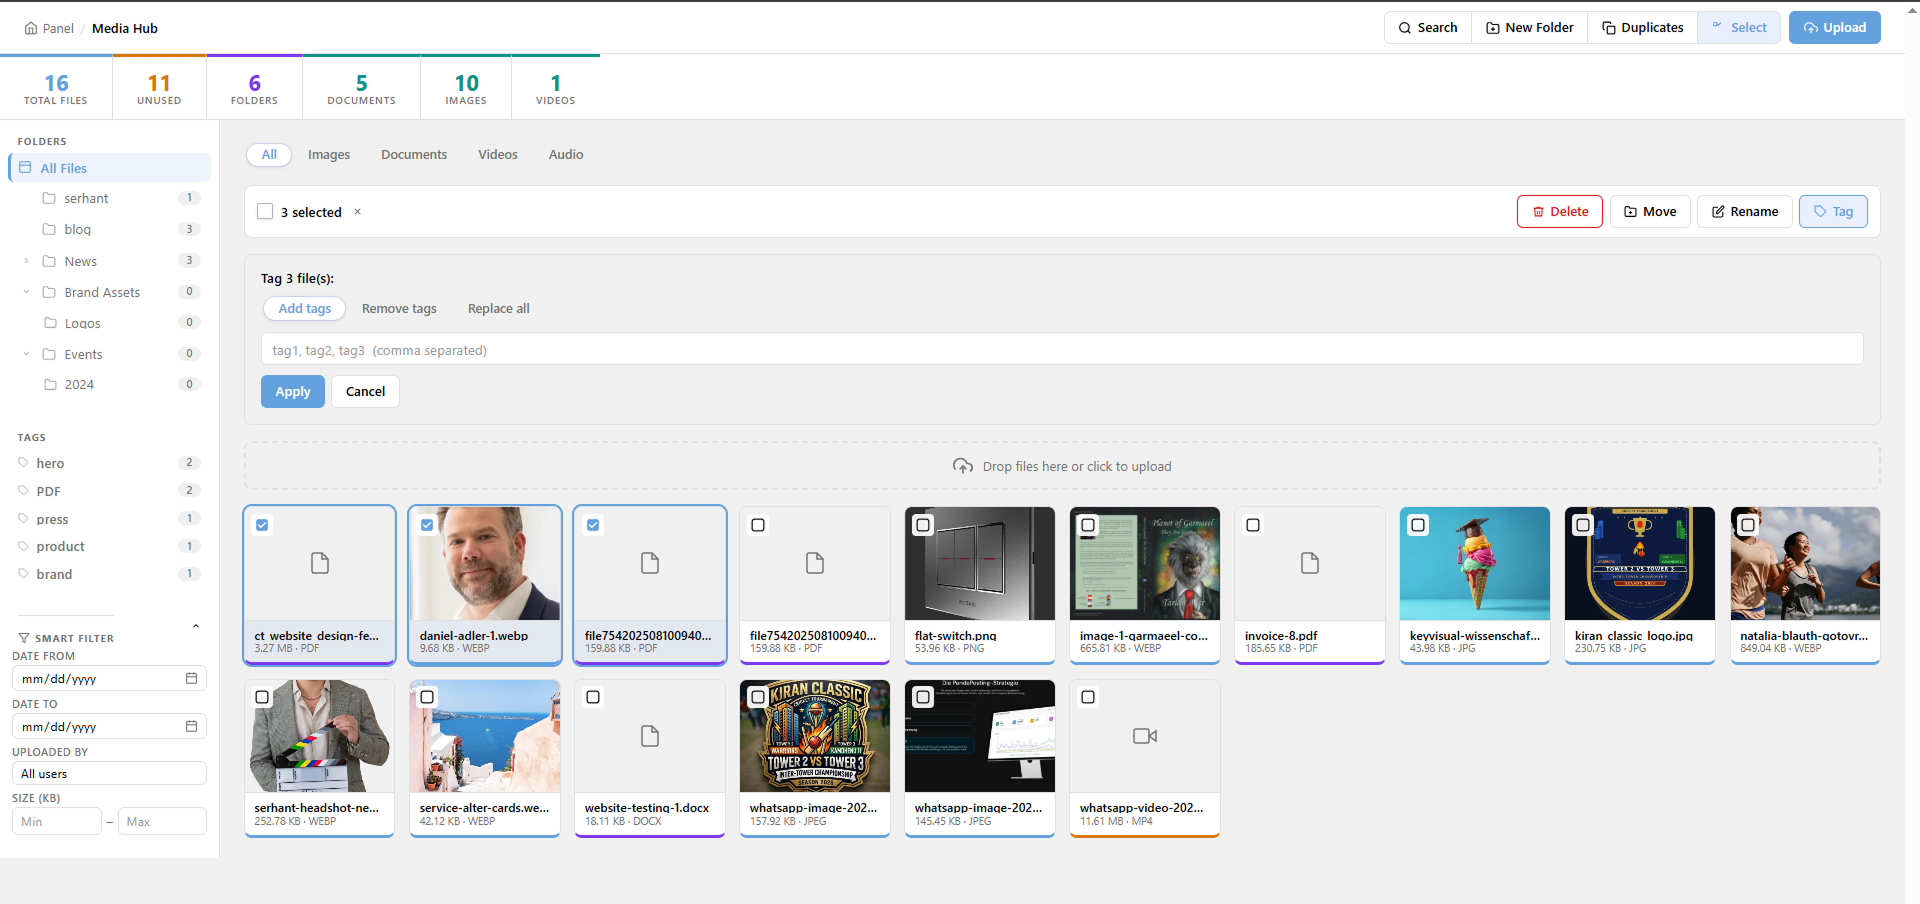Click the Upload button
1920x904 pixels.
[1835, 28]
